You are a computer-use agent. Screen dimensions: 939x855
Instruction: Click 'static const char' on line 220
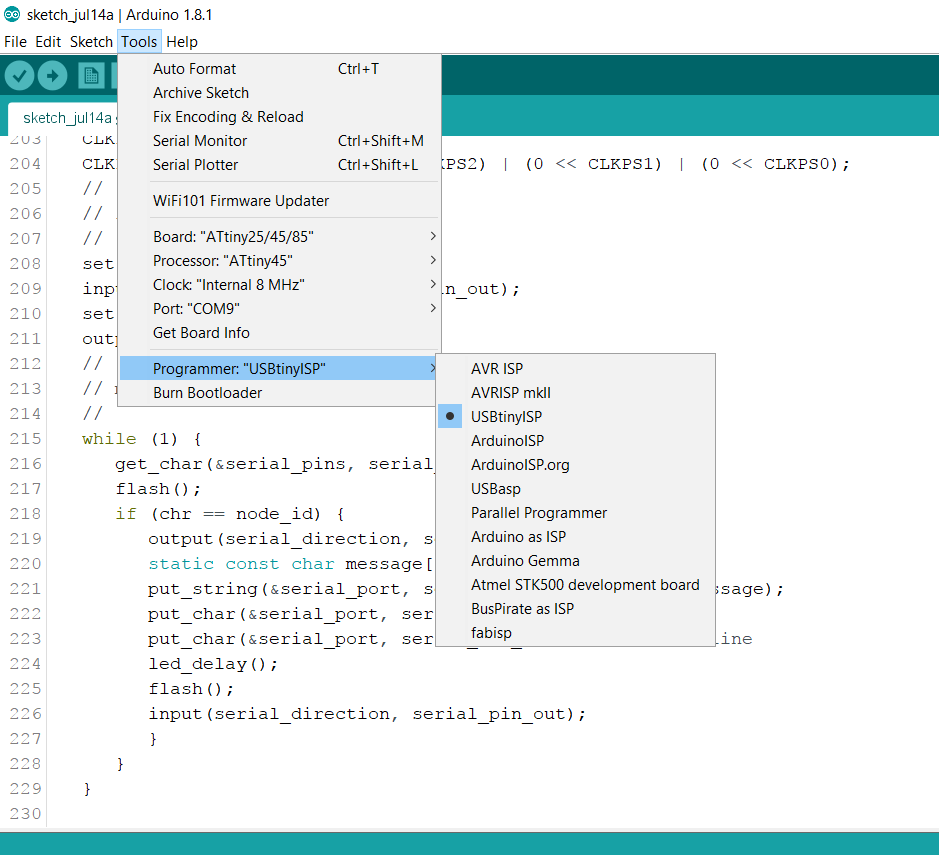[x=241, y=564]
